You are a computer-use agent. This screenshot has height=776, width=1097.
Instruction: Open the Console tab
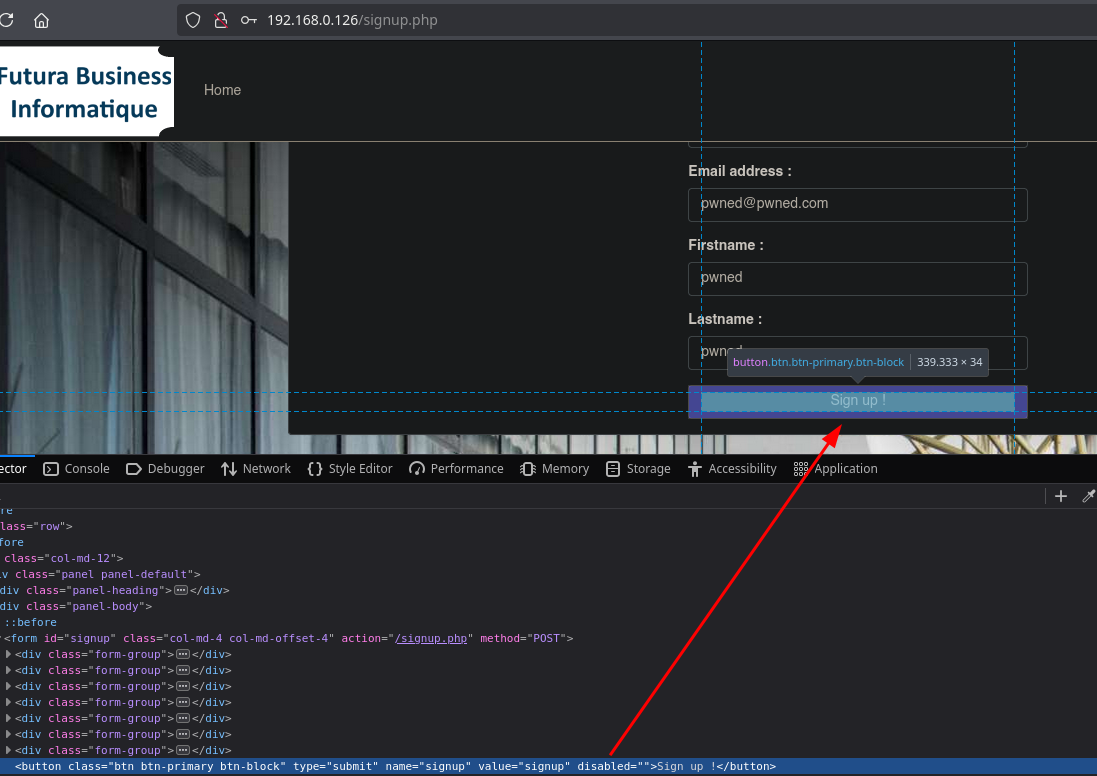click(76, 469)
